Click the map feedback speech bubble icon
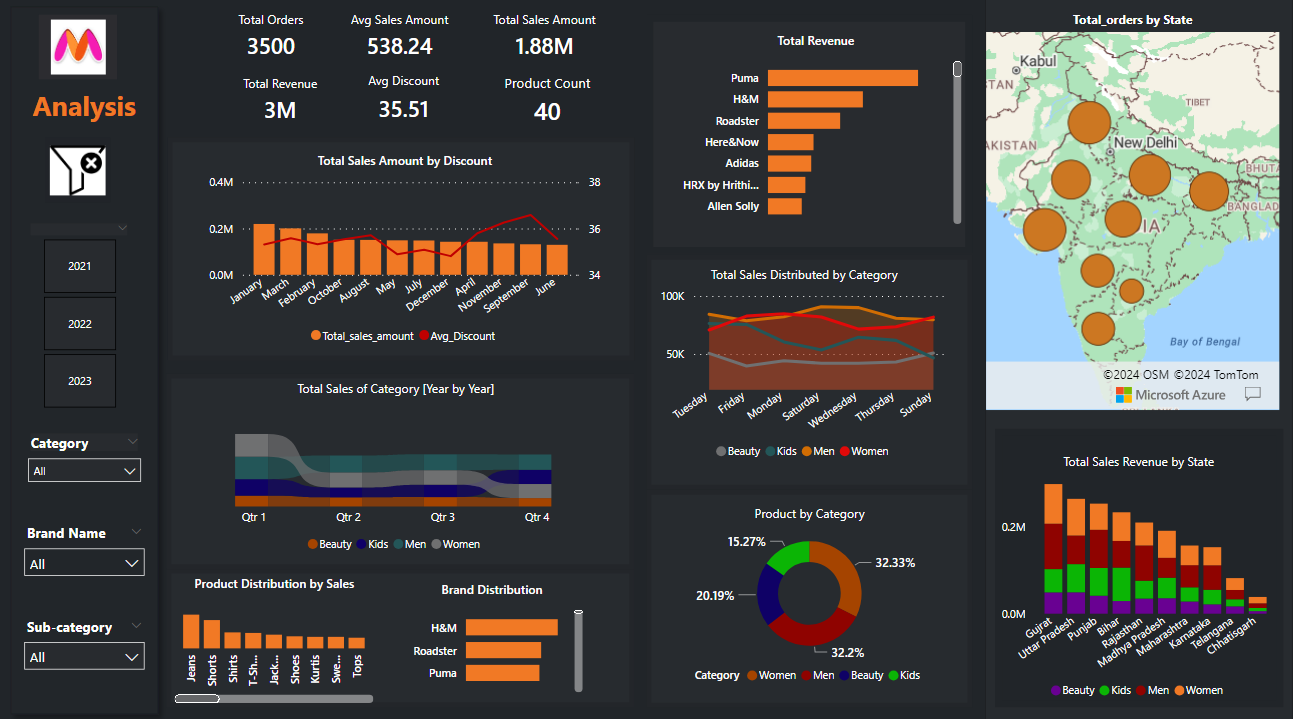Image resolution: width=1293 pixels, height=719 pixels. 1252,395
